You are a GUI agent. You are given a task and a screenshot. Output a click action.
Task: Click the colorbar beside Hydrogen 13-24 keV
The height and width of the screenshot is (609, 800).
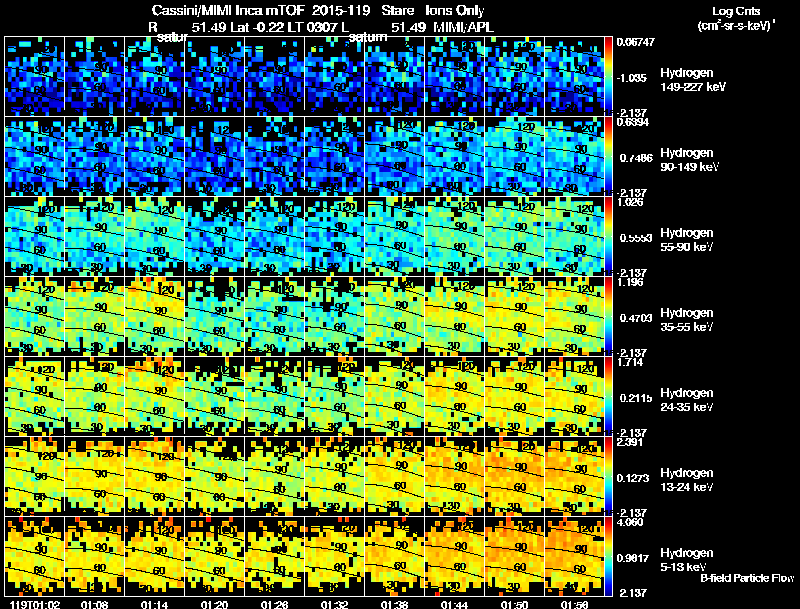click(x=608, y=476)
